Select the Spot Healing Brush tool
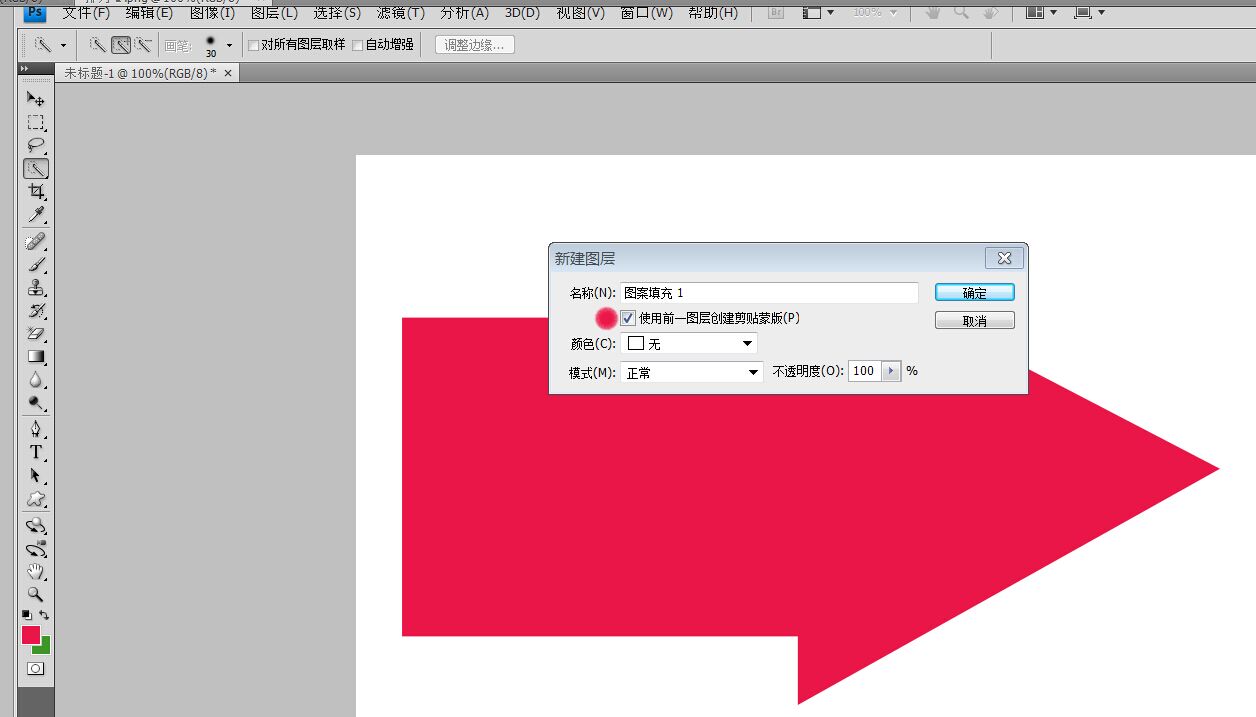The width and height of the screenshot is (1256, 717). pos(36,241)
